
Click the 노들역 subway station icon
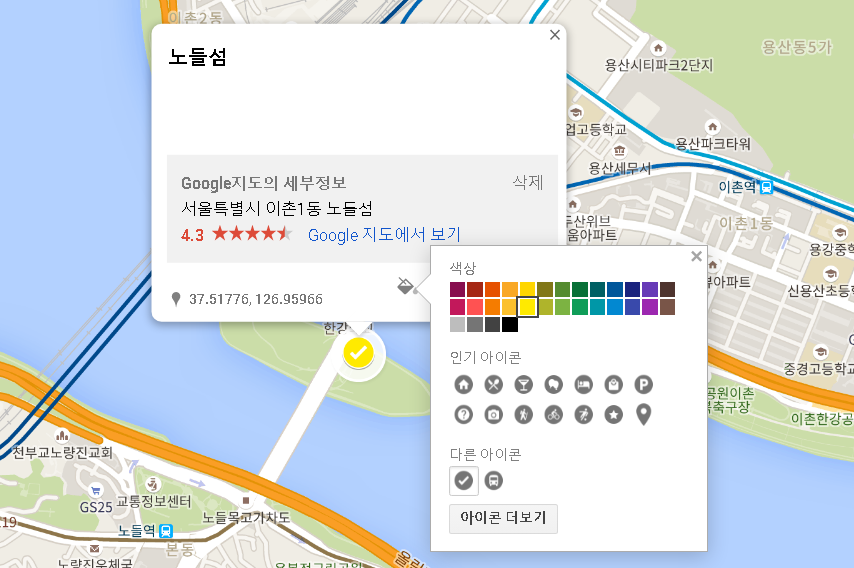click(166, 530)
